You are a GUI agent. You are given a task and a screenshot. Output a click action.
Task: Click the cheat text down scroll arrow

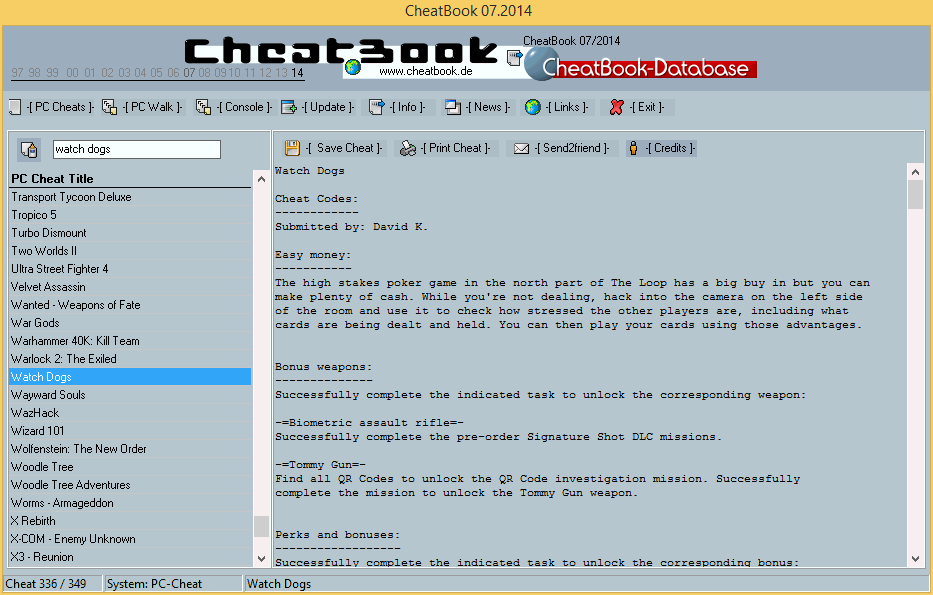(x=916, y=559)
